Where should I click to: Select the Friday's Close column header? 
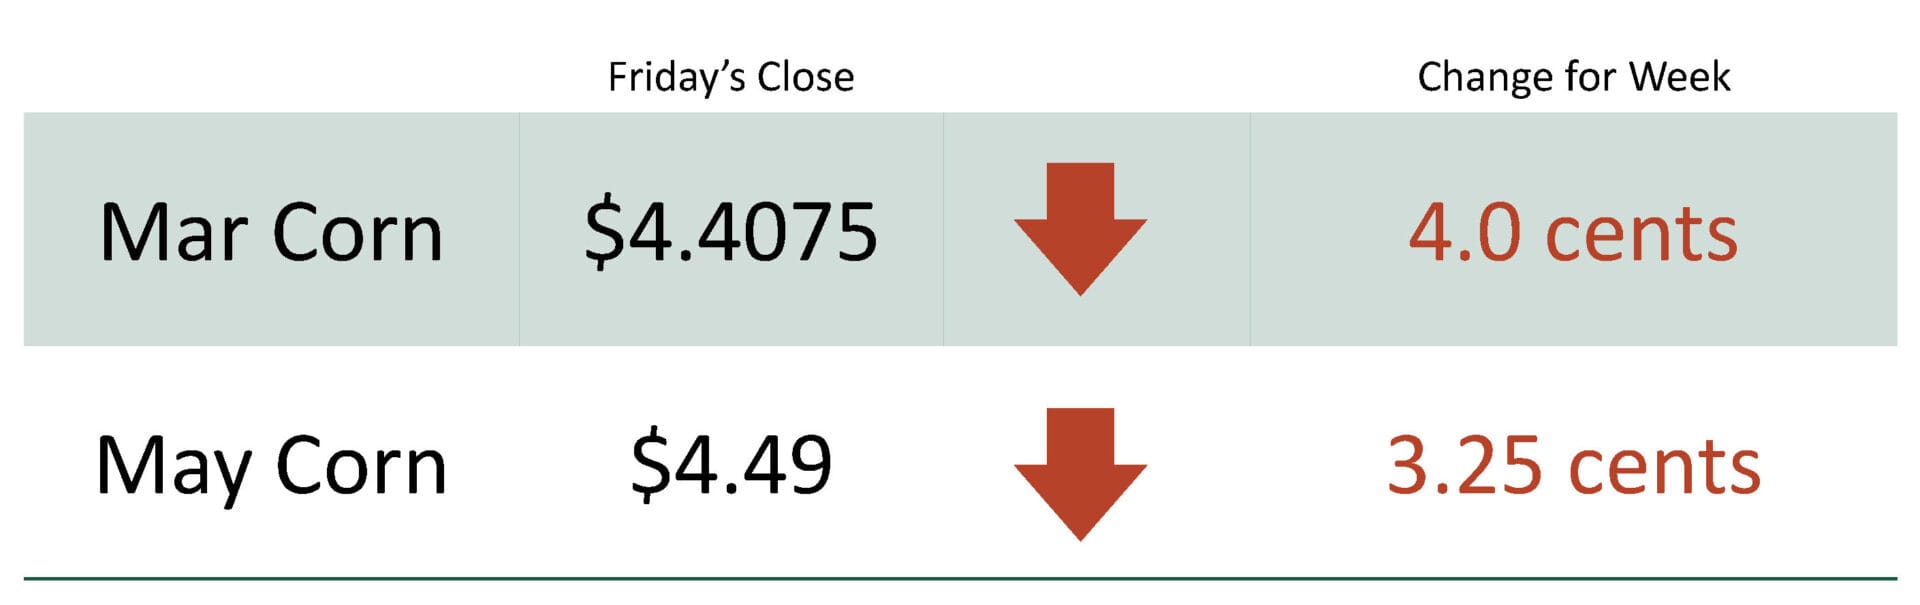click(731, 77)
